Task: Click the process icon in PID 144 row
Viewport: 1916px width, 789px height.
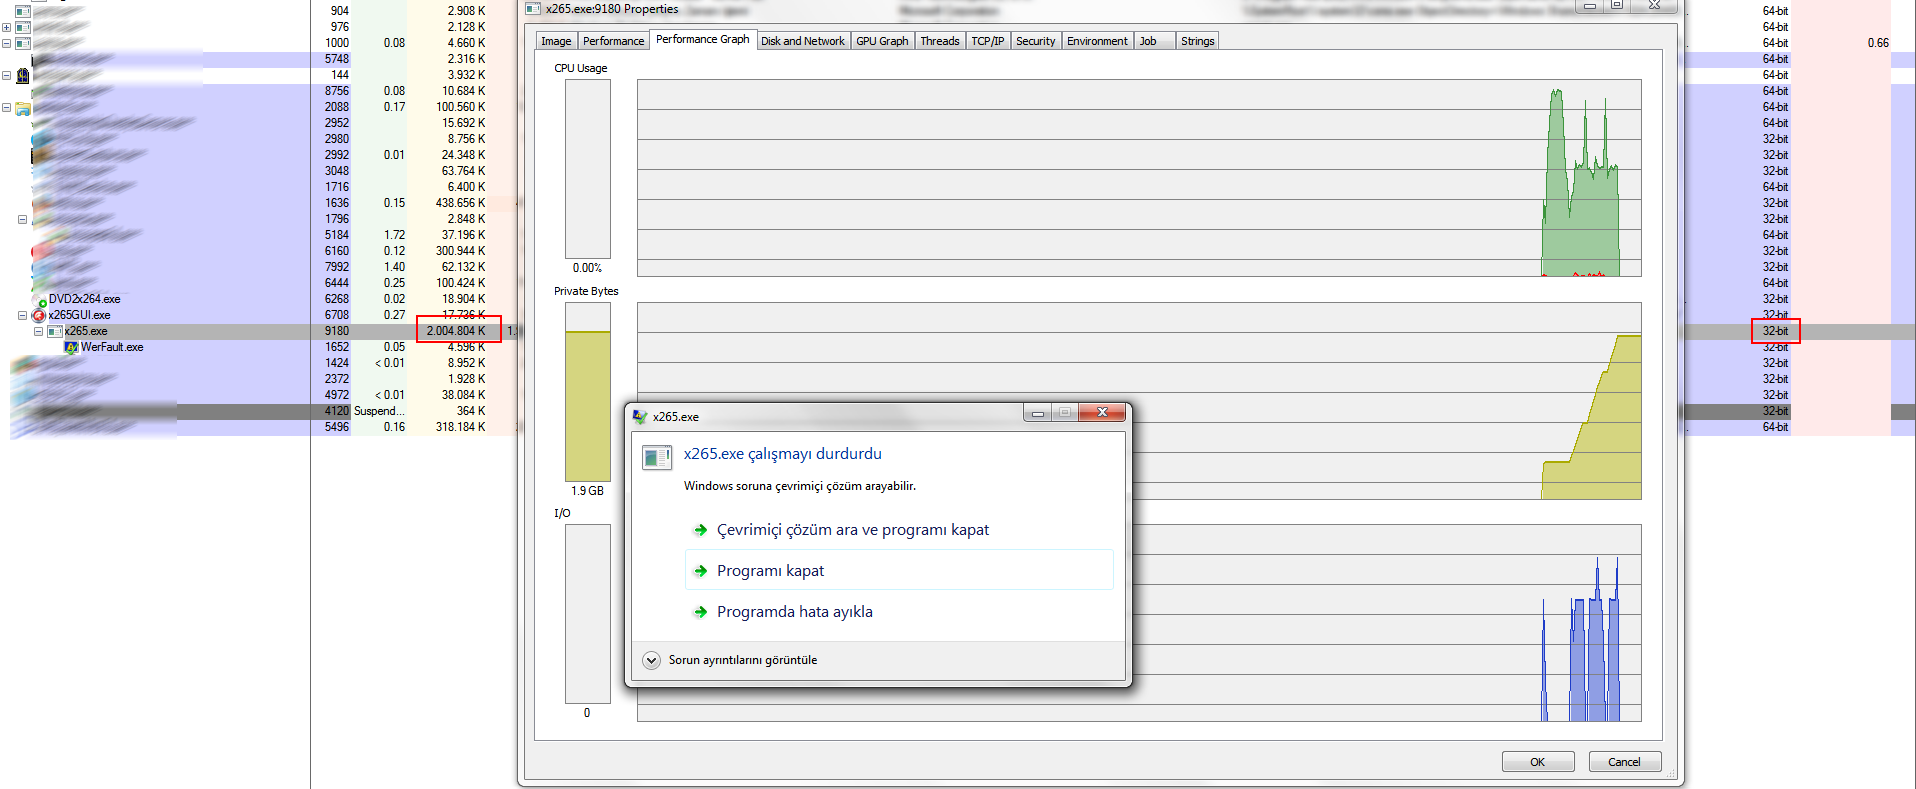Action: tap(23, 75)
